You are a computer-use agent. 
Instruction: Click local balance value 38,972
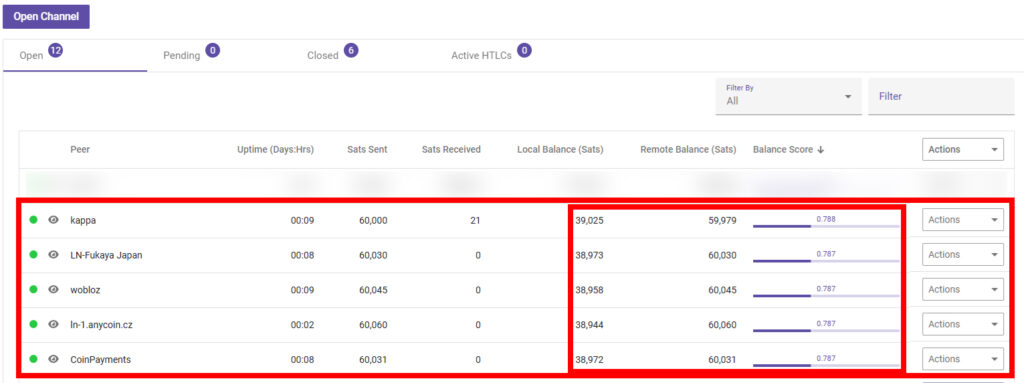[589, 359]
